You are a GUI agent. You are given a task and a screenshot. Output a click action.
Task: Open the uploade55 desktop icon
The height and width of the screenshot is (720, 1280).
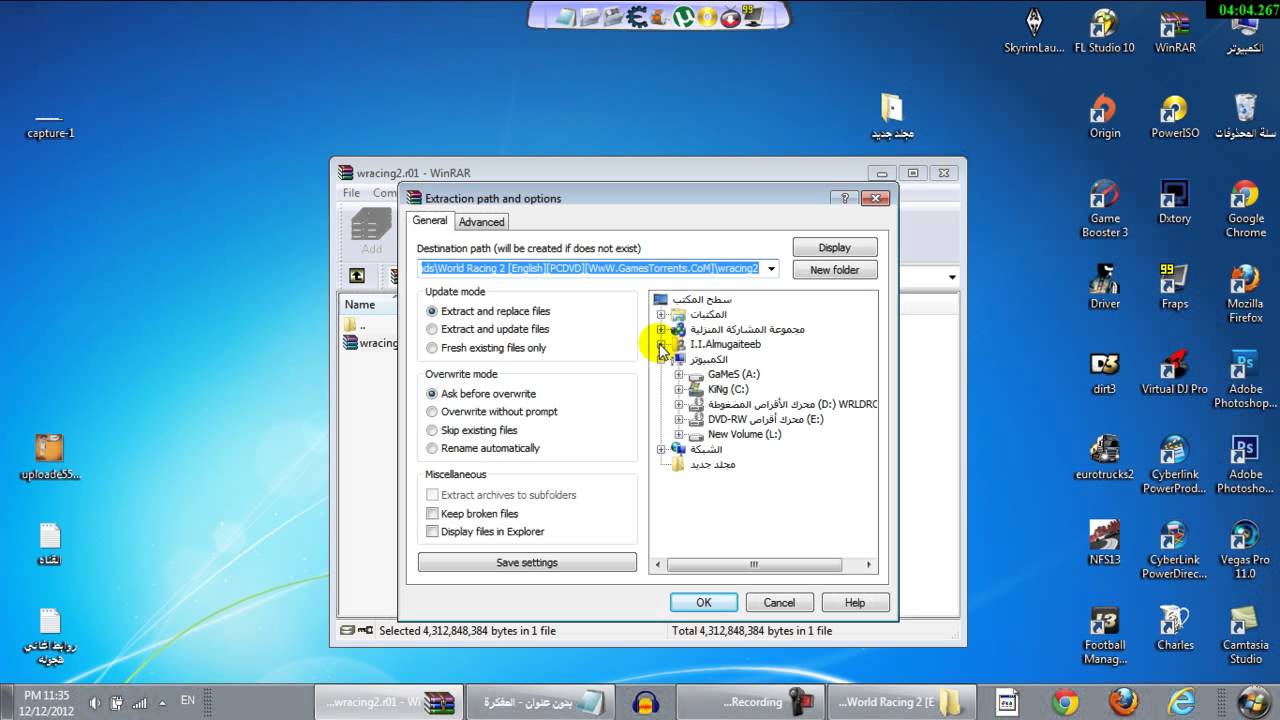click(x=50, y=457)
